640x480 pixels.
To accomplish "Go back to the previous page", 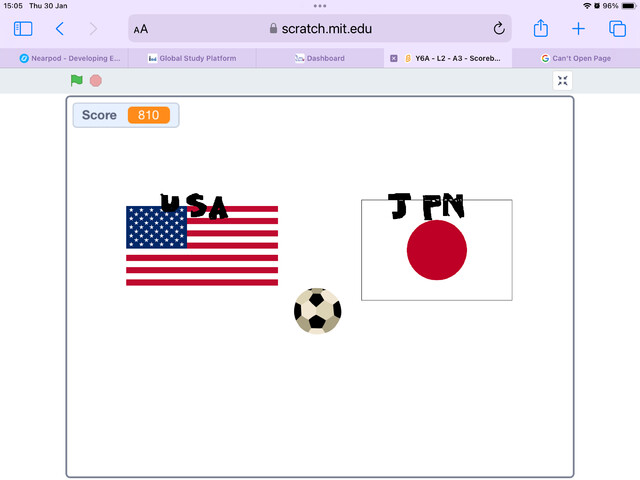I will click(x=60, y=29).
